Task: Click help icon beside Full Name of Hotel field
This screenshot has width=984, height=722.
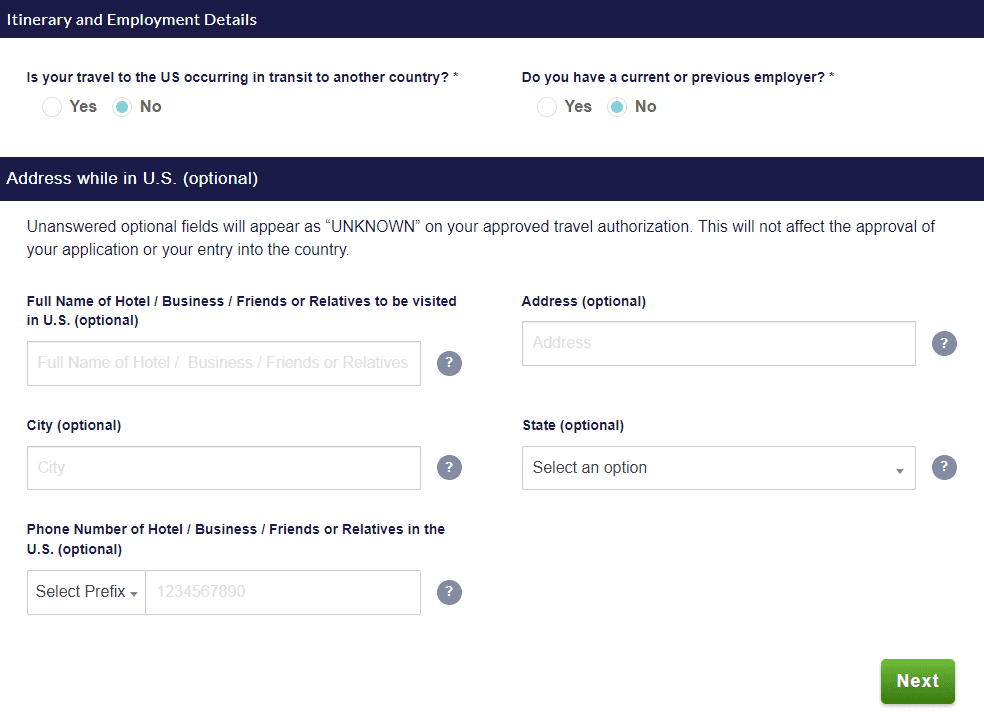Action: 449,363
